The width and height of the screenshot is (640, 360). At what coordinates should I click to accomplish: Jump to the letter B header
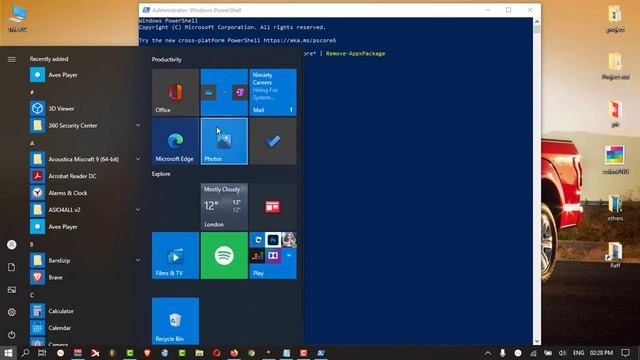[x=32, y=244]
